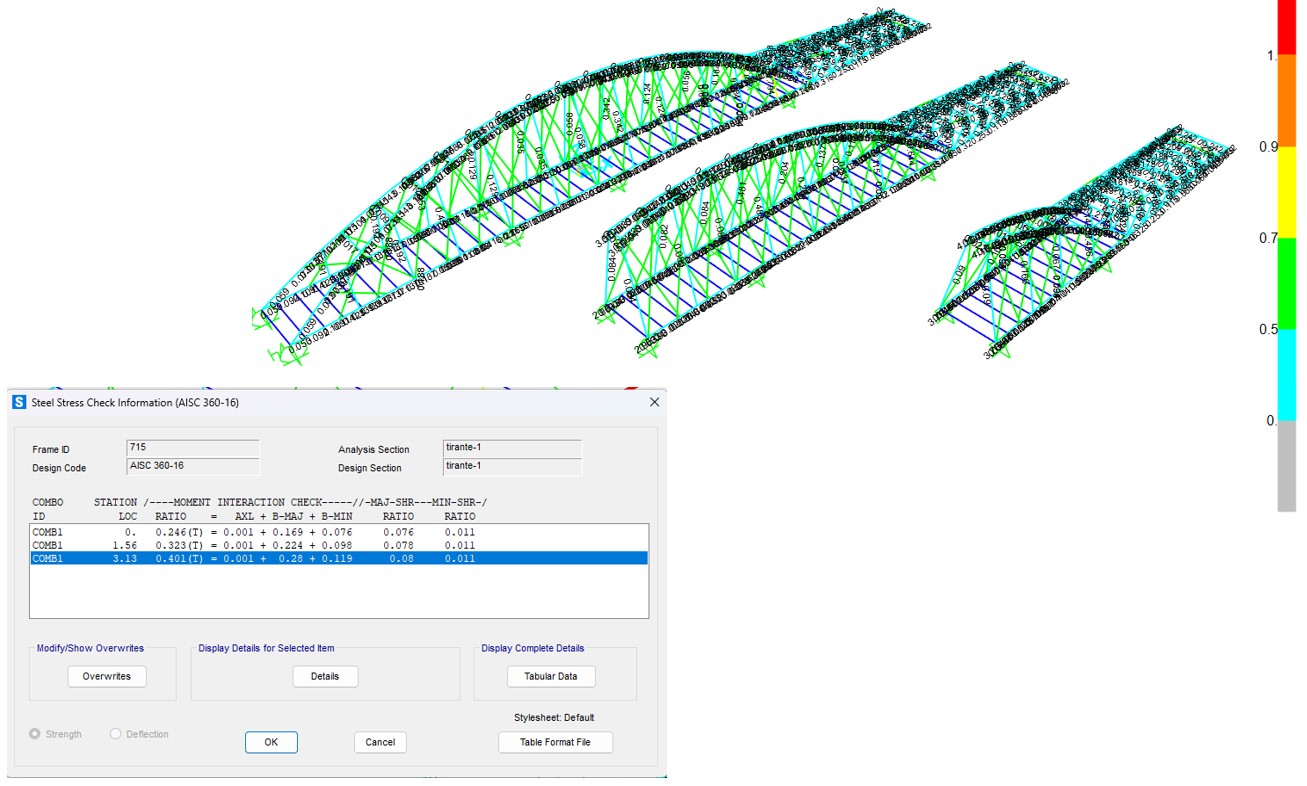Close the Steel Stress Check Information dialog

[655, 402]
